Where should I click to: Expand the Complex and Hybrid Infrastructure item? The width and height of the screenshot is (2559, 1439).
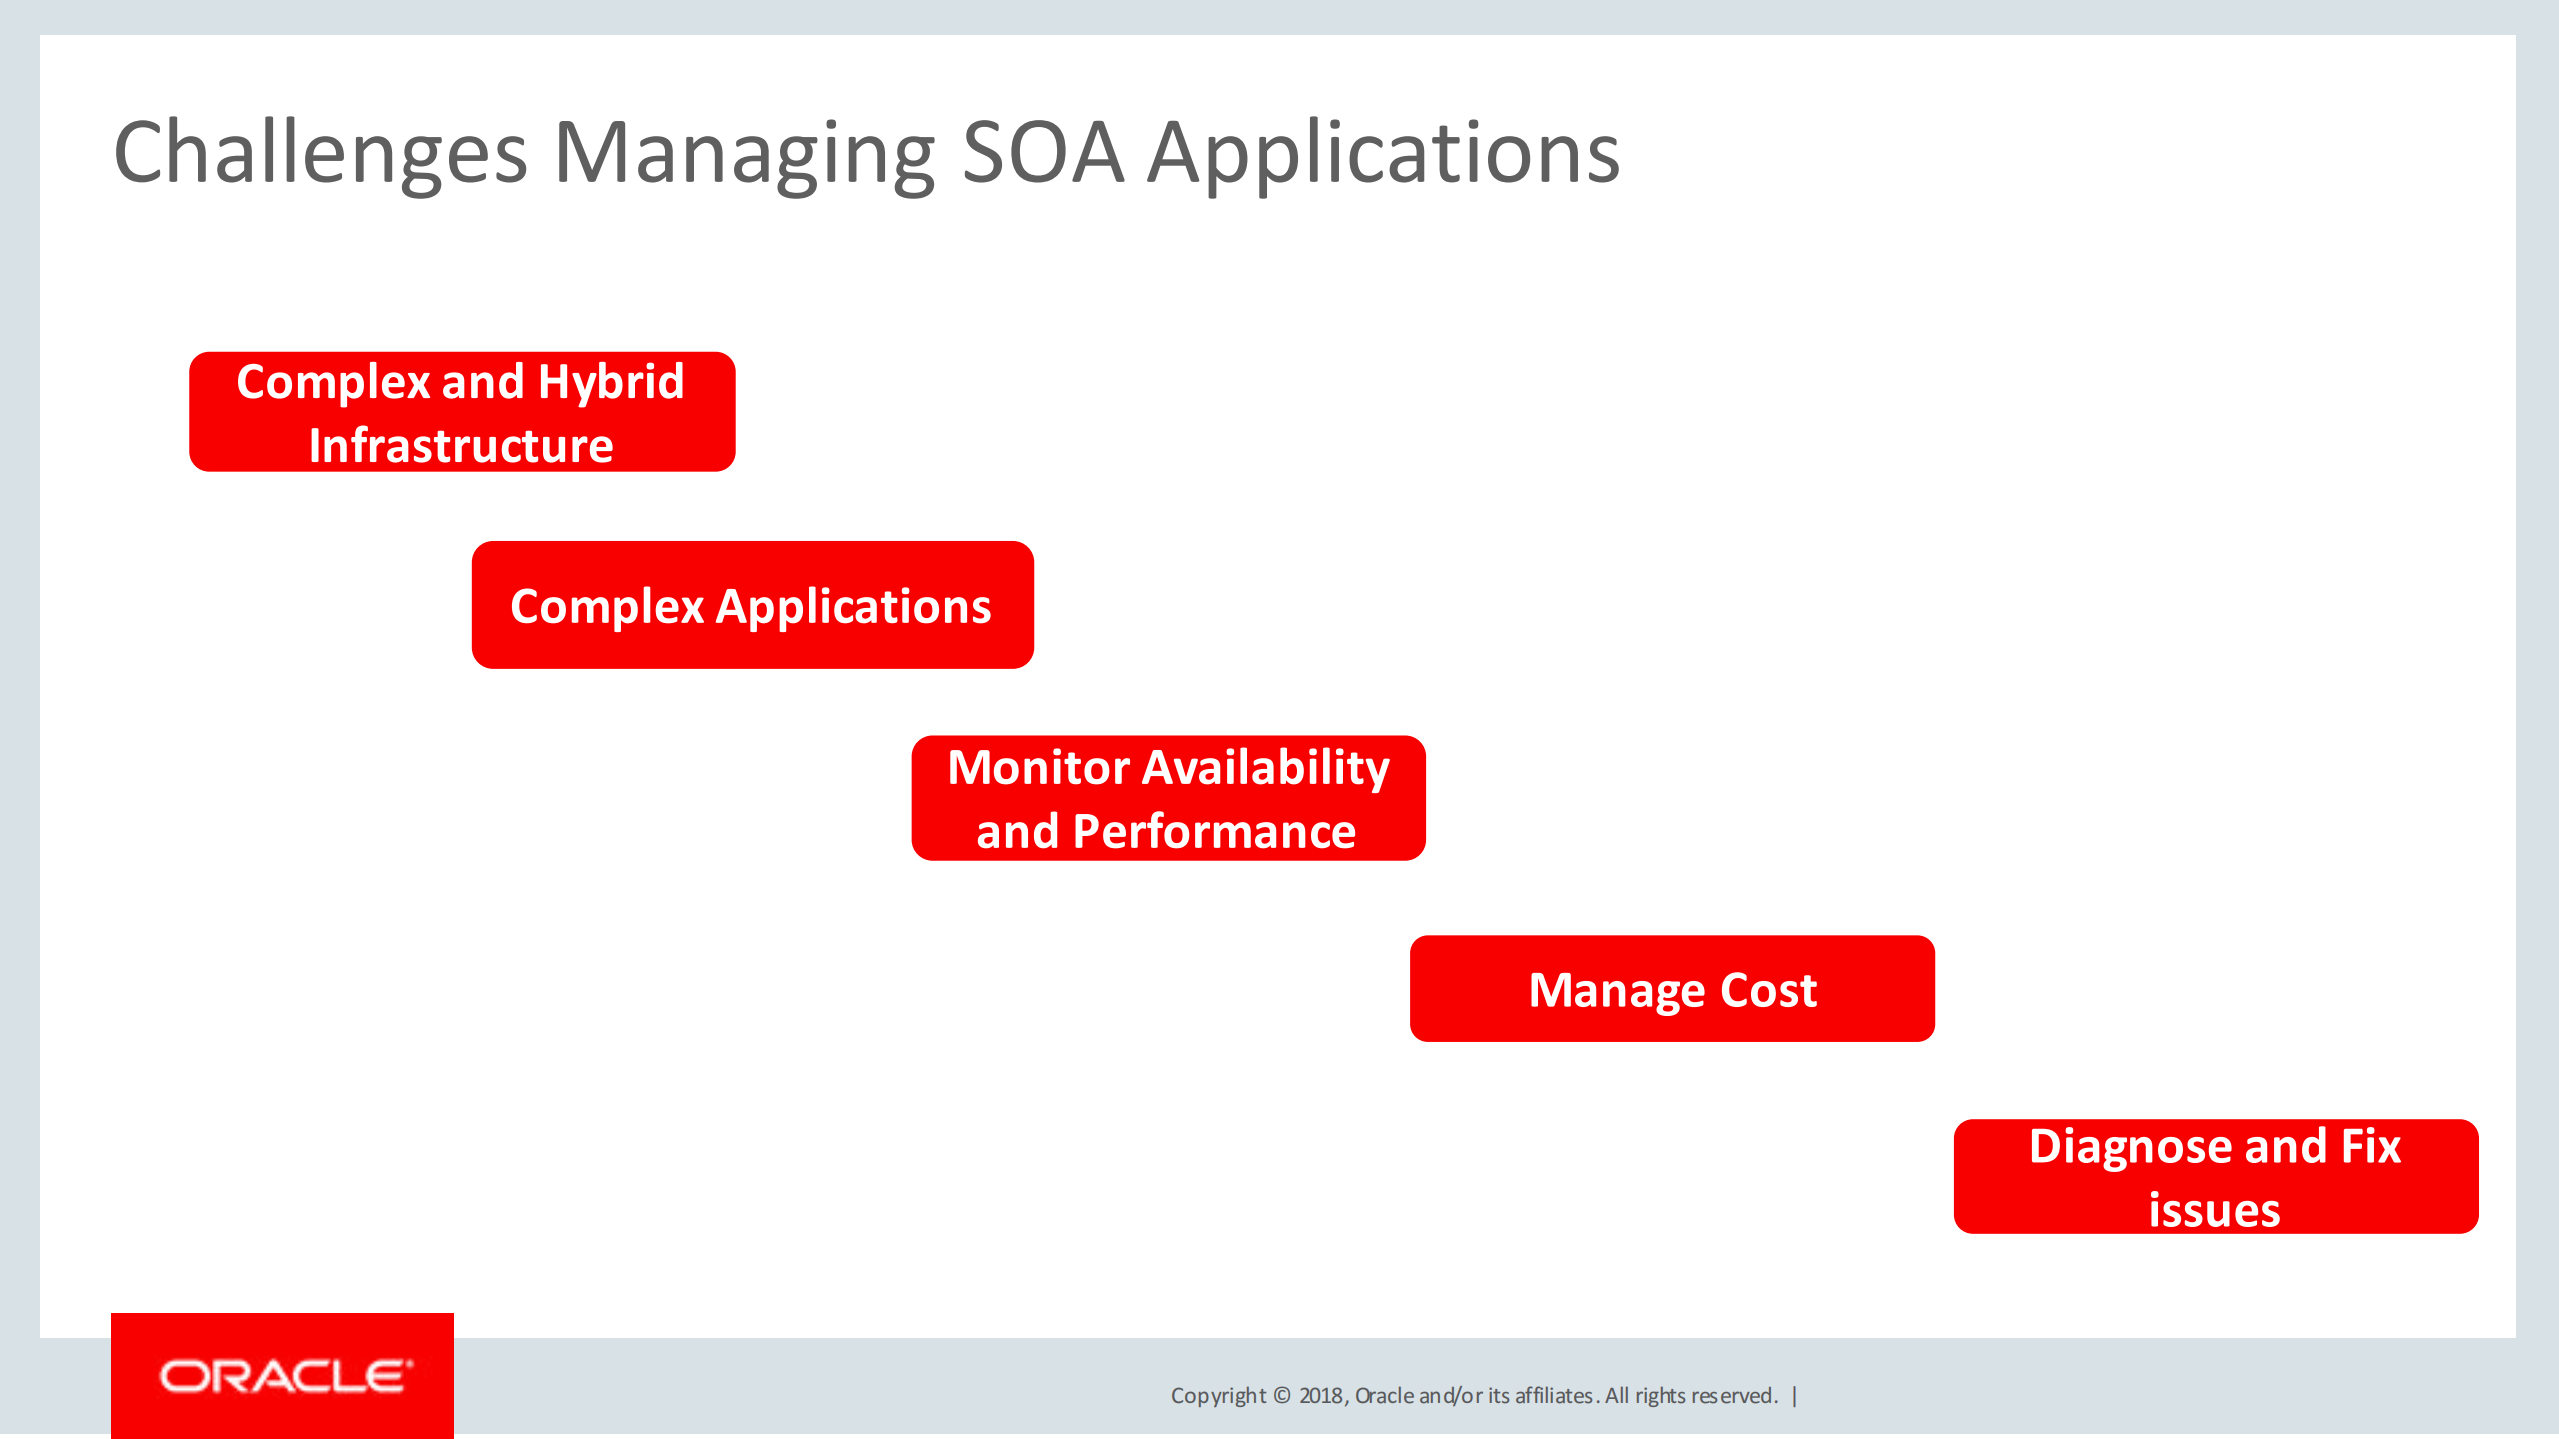460,411
